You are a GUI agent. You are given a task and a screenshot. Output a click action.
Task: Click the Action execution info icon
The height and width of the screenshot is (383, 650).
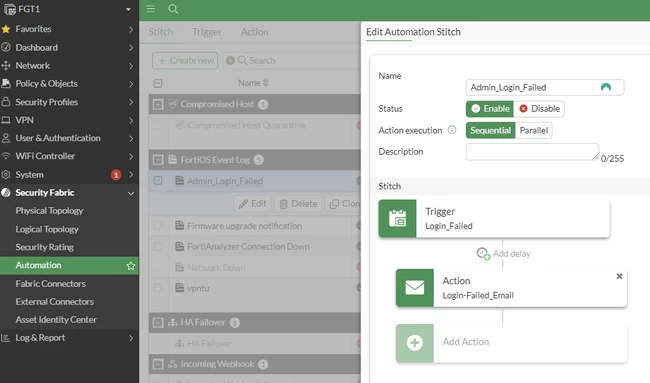(x=452, y=130)
